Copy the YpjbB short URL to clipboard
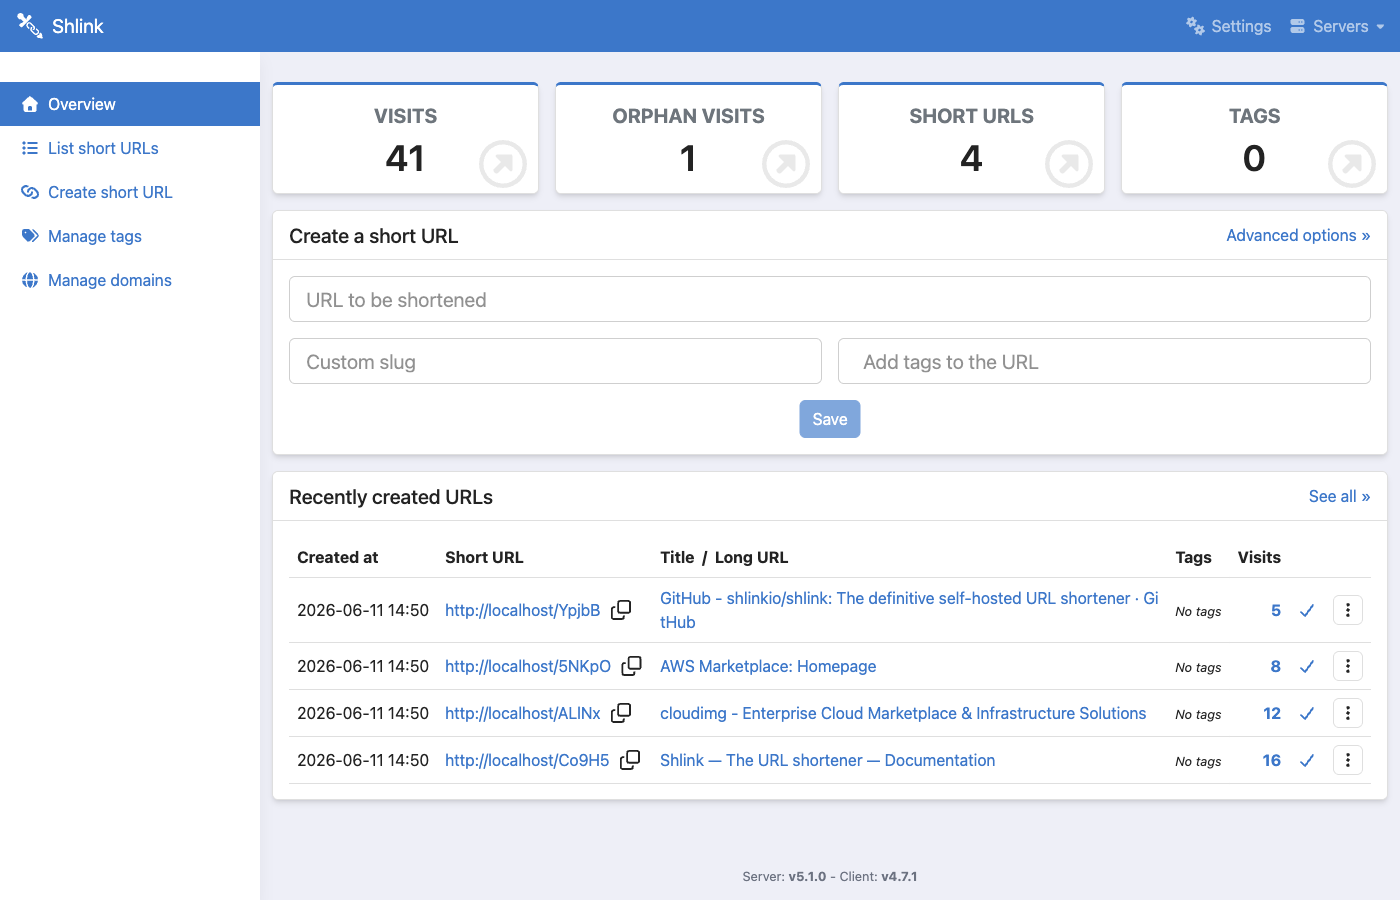1400x900 pixels. pyautogui.click(x=621, y=610)
